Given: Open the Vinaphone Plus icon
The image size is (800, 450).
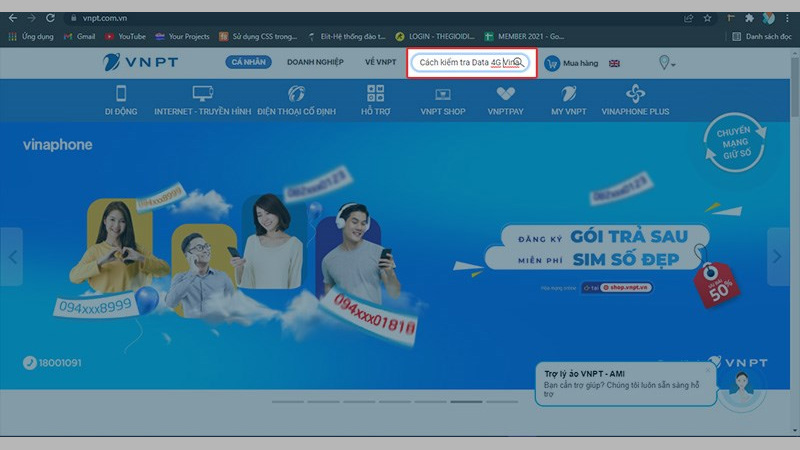Looking at the screenshot, I should click(x=635, y=94).
